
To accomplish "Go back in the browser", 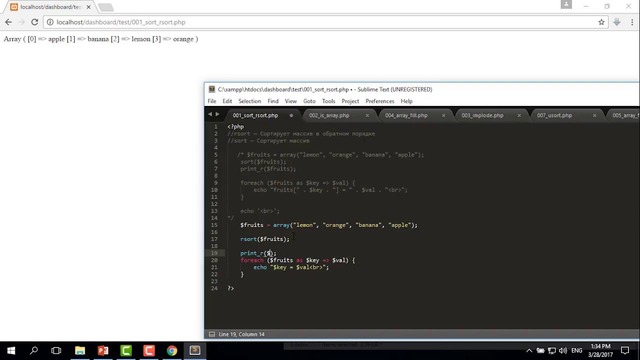I will point(9,22).
